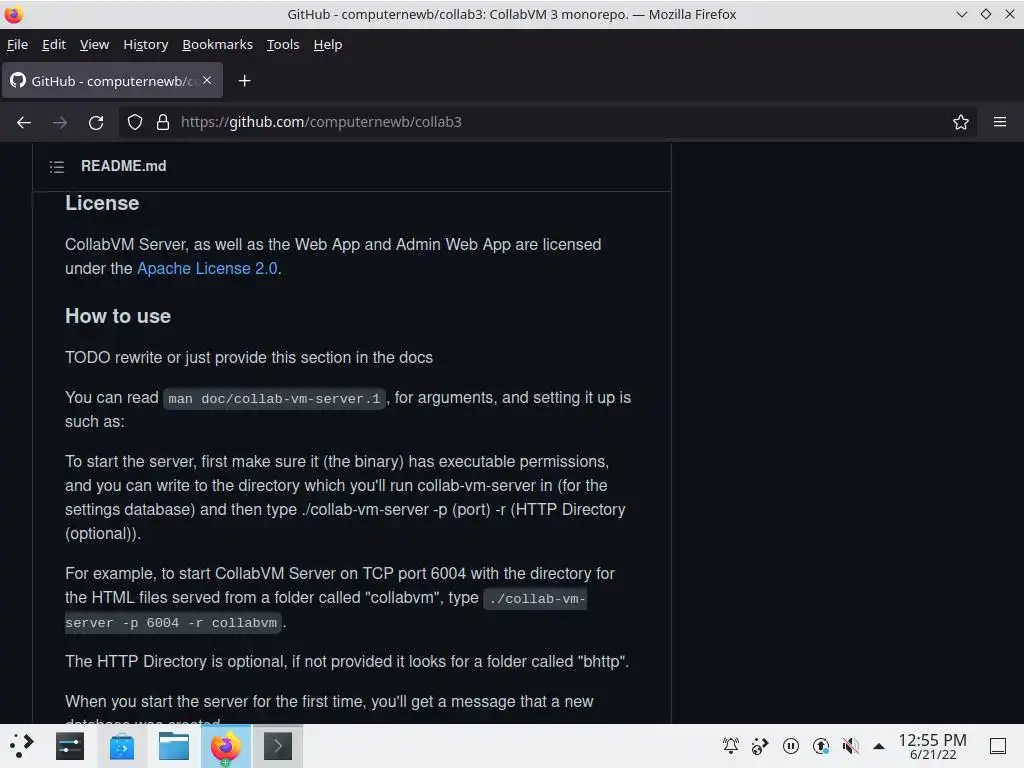Image resolution: width=1024 pixels, height=768 pixels.
Task: Open the History menu
Action: [146, 44]
